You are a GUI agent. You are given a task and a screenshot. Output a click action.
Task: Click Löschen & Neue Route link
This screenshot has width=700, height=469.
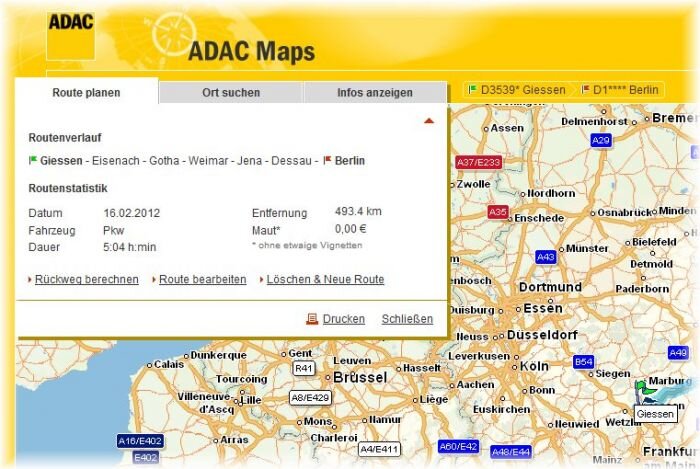click(325, 279)
